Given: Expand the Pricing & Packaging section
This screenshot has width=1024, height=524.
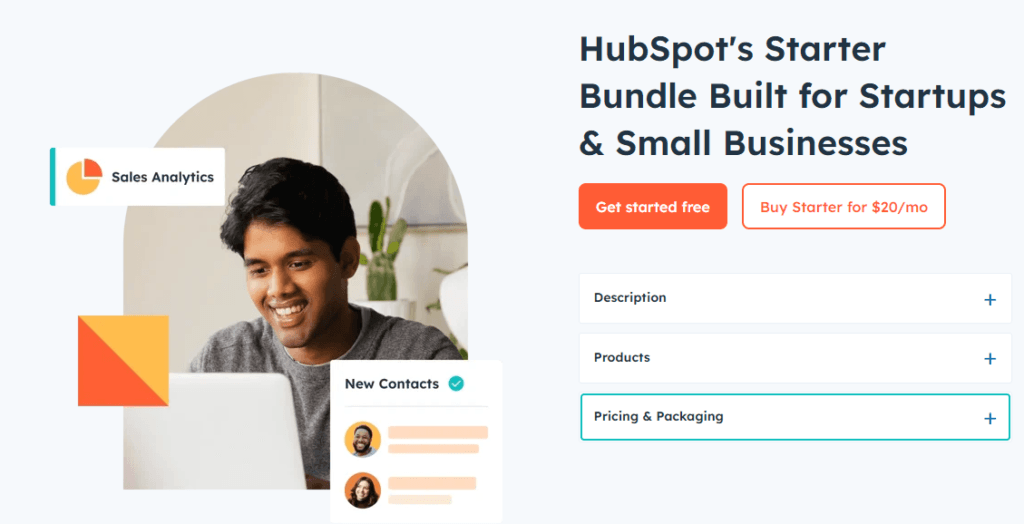Looking at the screenshot, I should [x=795, y=417].
